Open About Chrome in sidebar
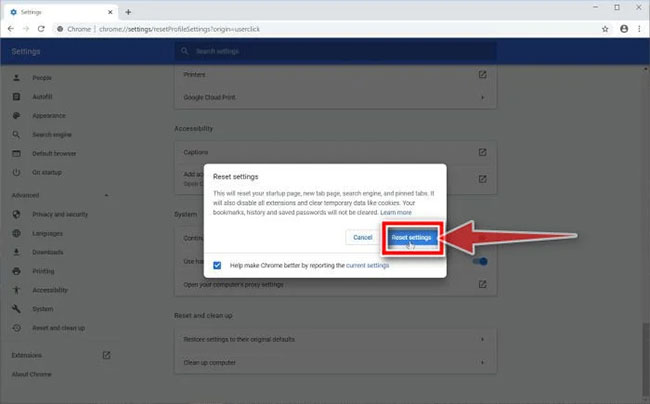 (32, 374)
